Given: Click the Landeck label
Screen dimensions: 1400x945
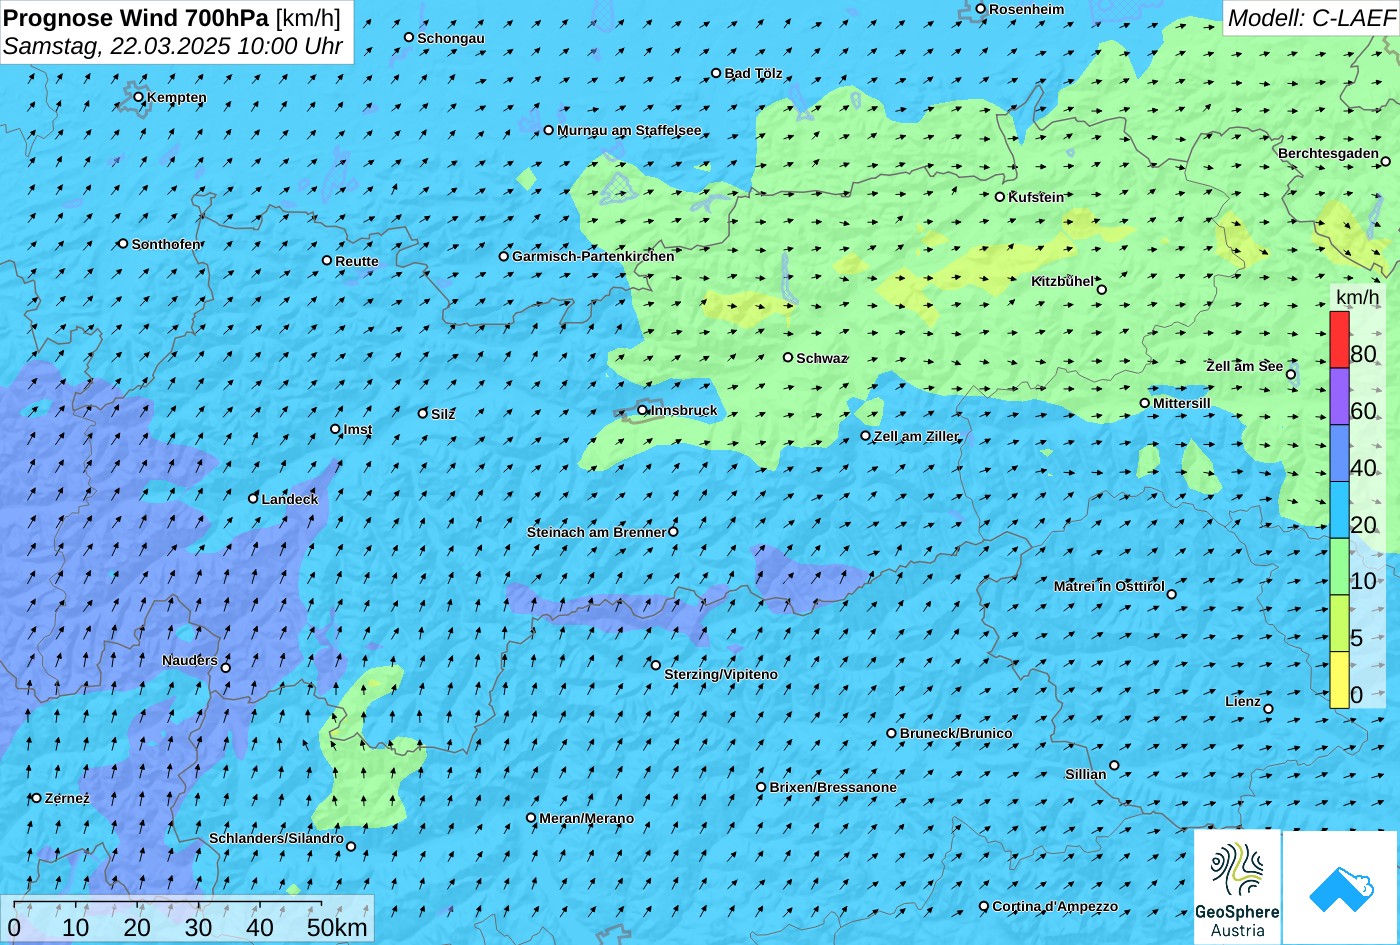Looking at the screenshot, I should [x=290, y=499].
